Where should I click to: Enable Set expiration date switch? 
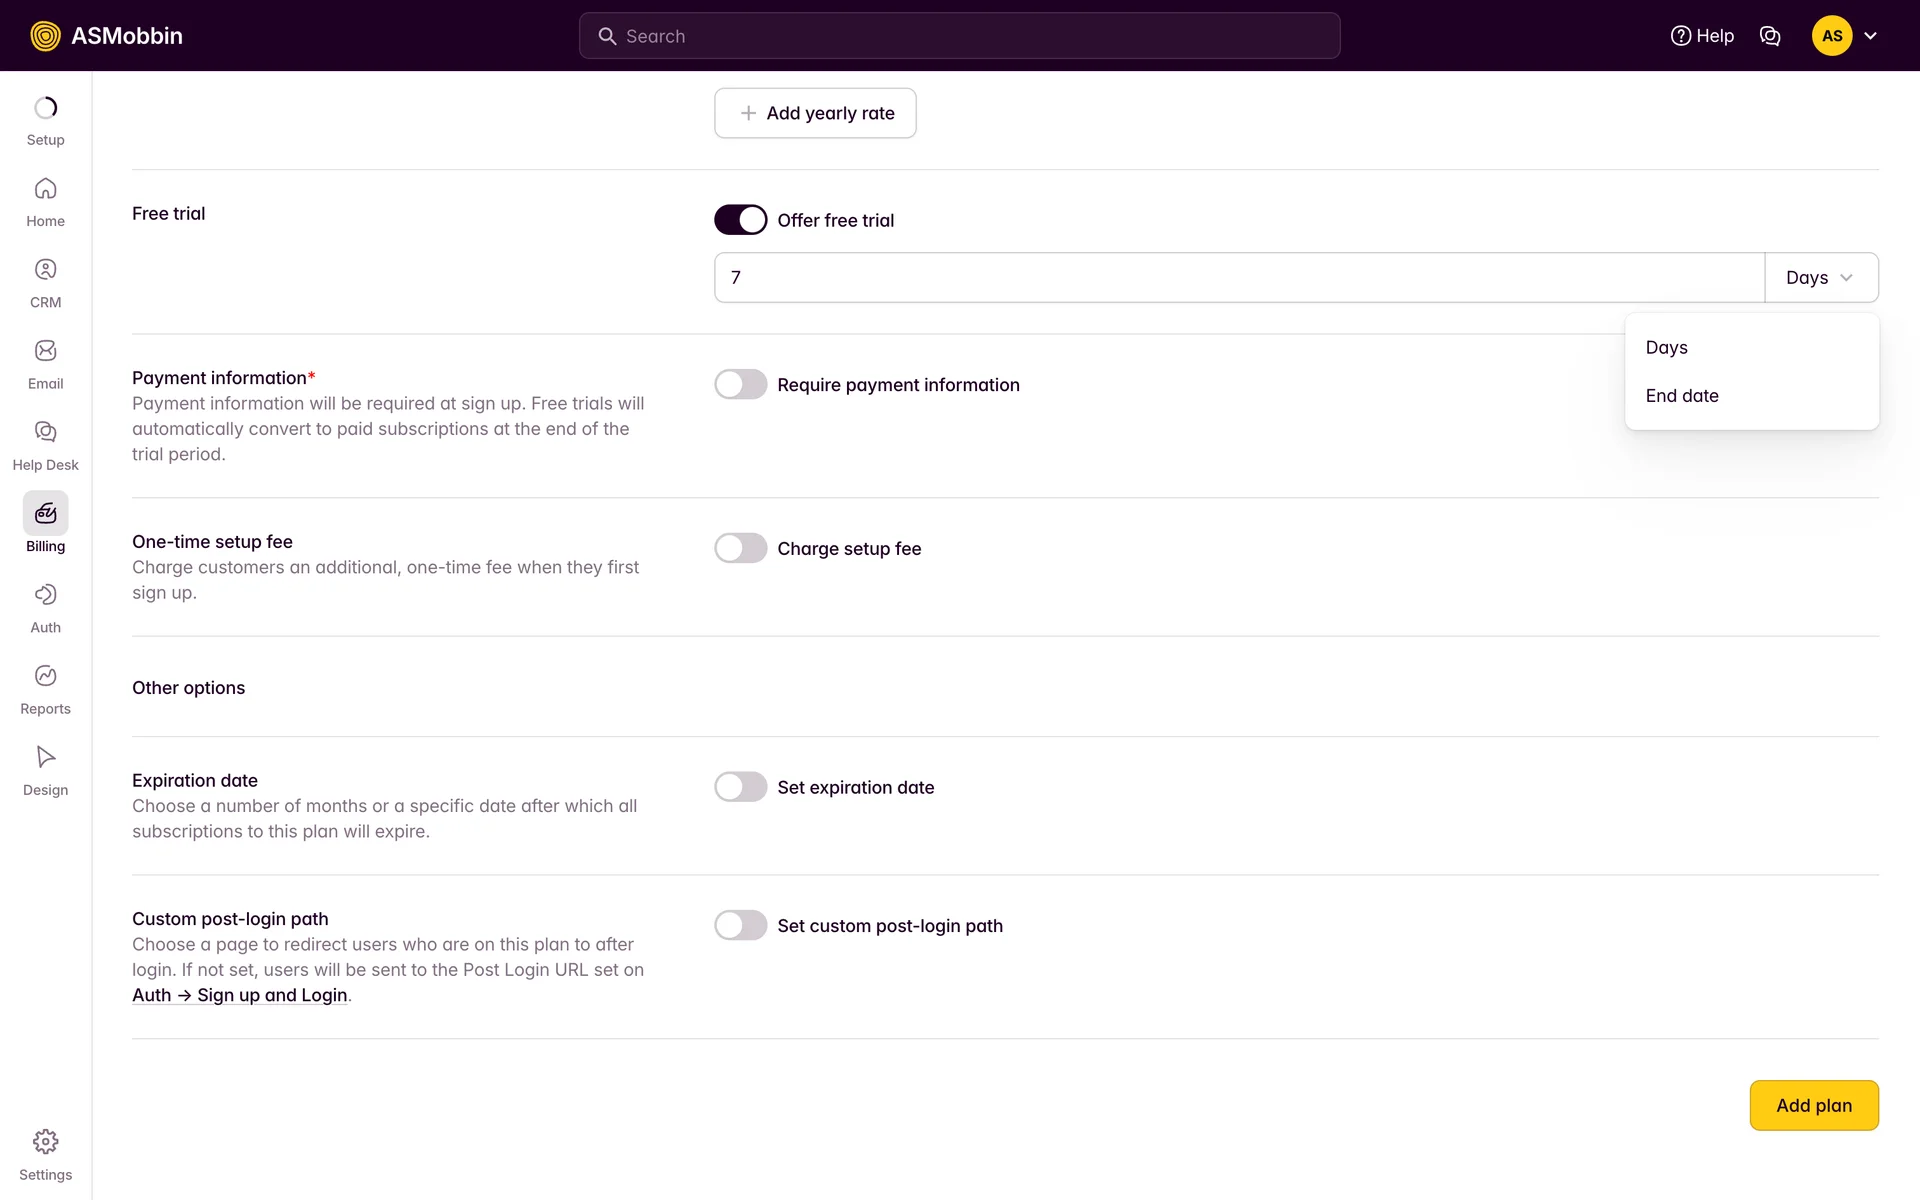point(740,787)
